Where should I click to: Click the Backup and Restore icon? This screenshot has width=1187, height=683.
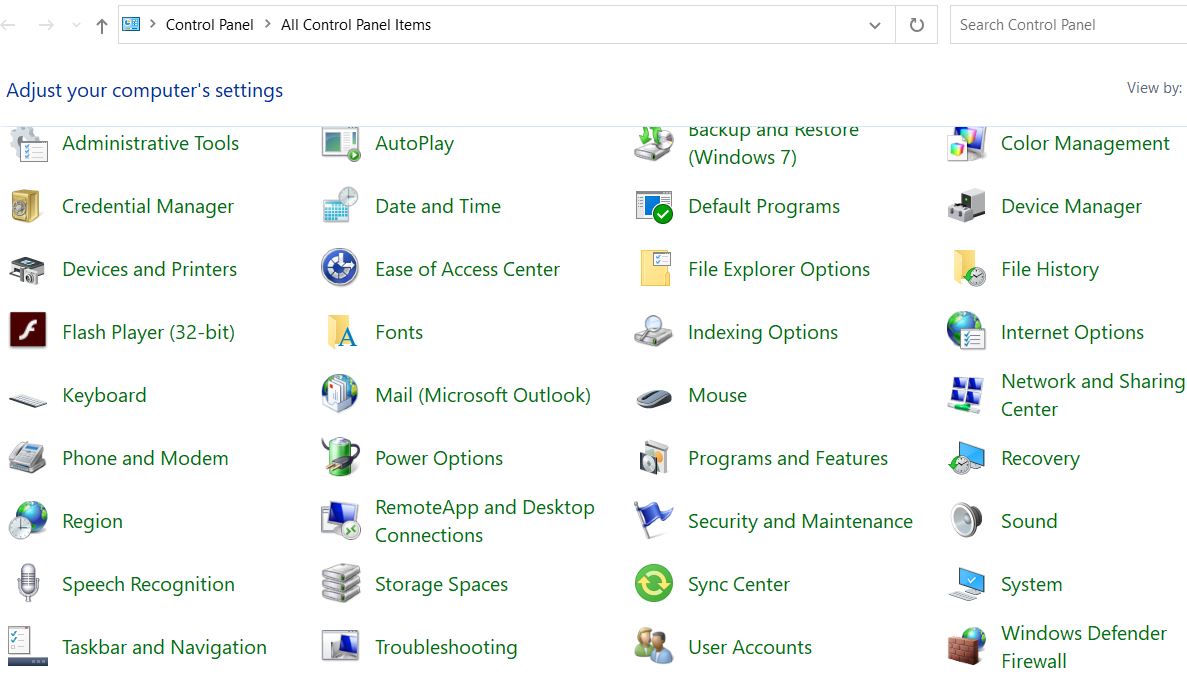[x=653, y=144]
